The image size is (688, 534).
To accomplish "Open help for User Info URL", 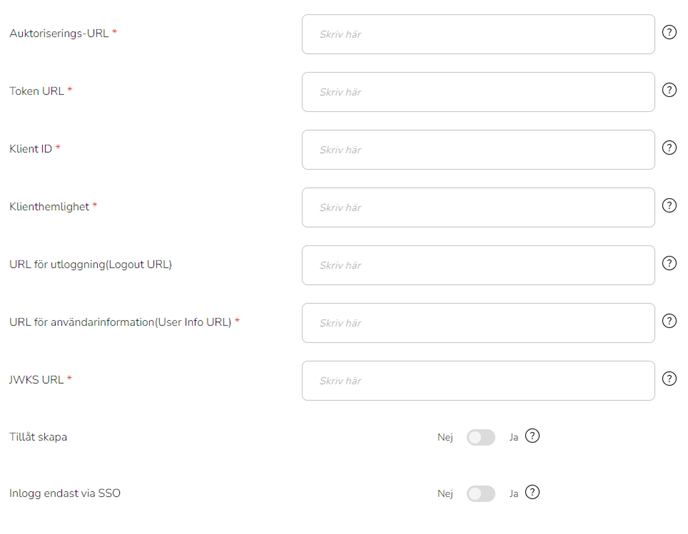I will click(x=669, y=321).
